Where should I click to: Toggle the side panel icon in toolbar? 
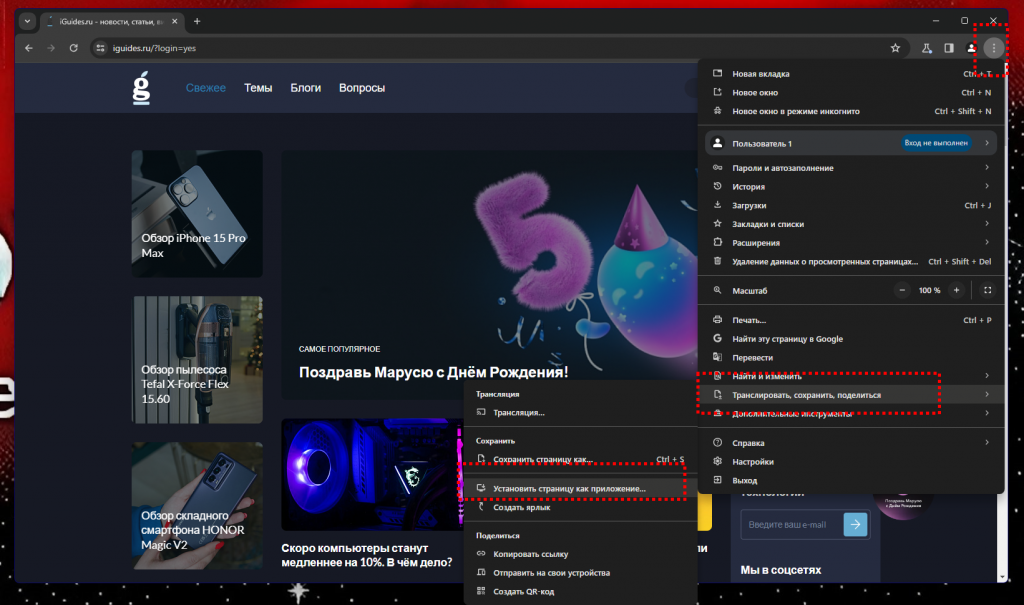(x=949, y=48)
